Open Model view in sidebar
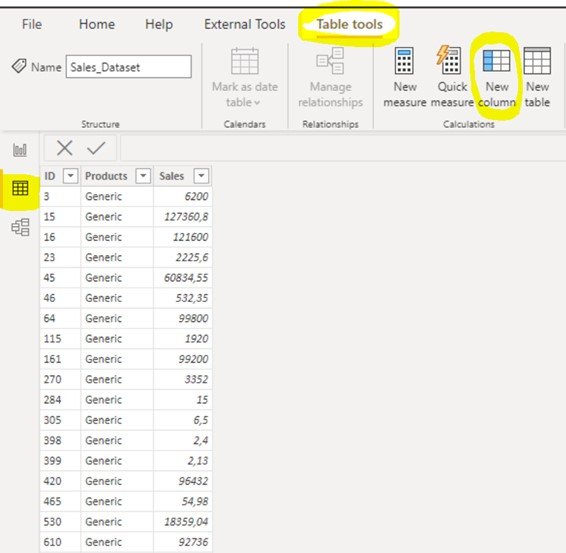 click(20, 227)
